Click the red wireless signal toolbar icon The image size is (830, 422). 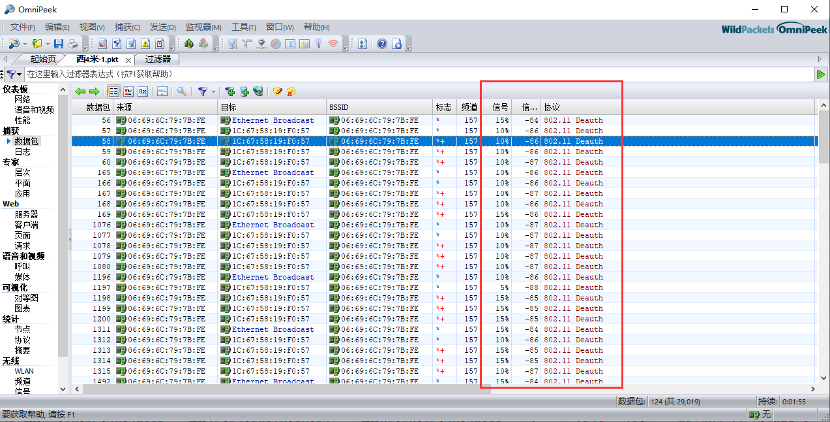point(333,44)
